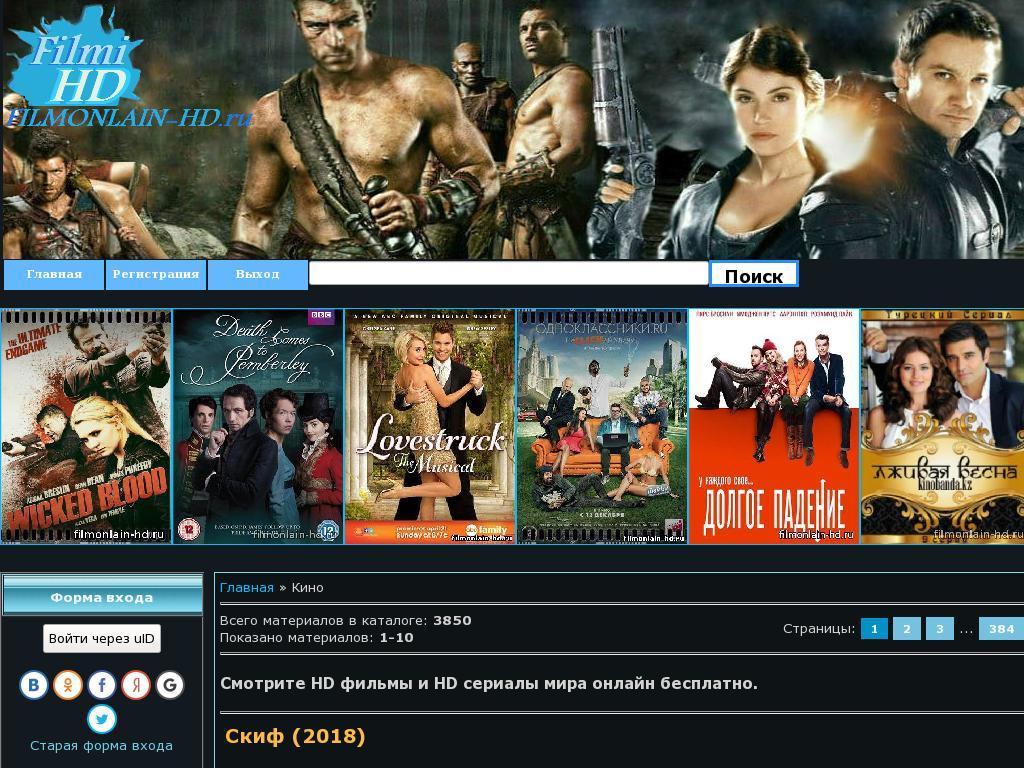Sign in with the Google icon

point(170,685)
